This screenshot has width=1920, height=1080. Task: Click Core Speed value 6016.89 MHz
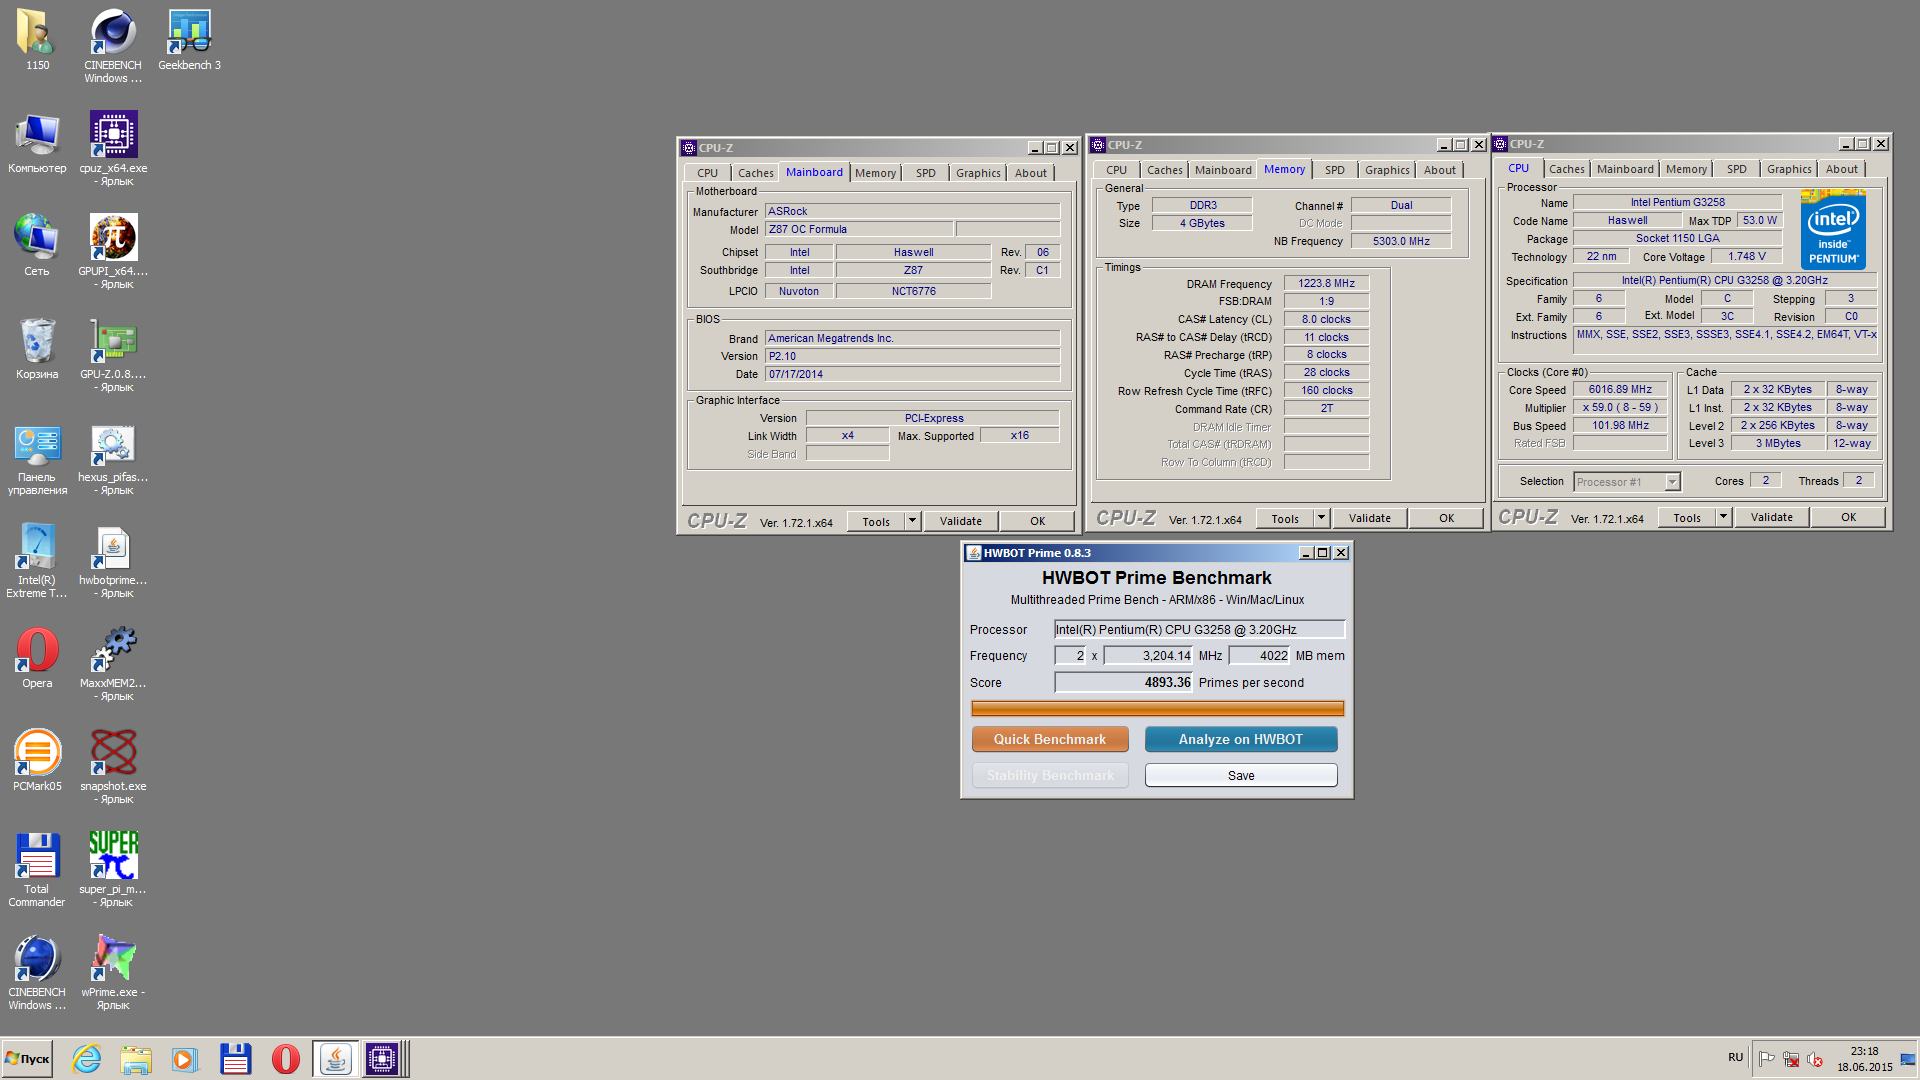tap(1620, 389)
